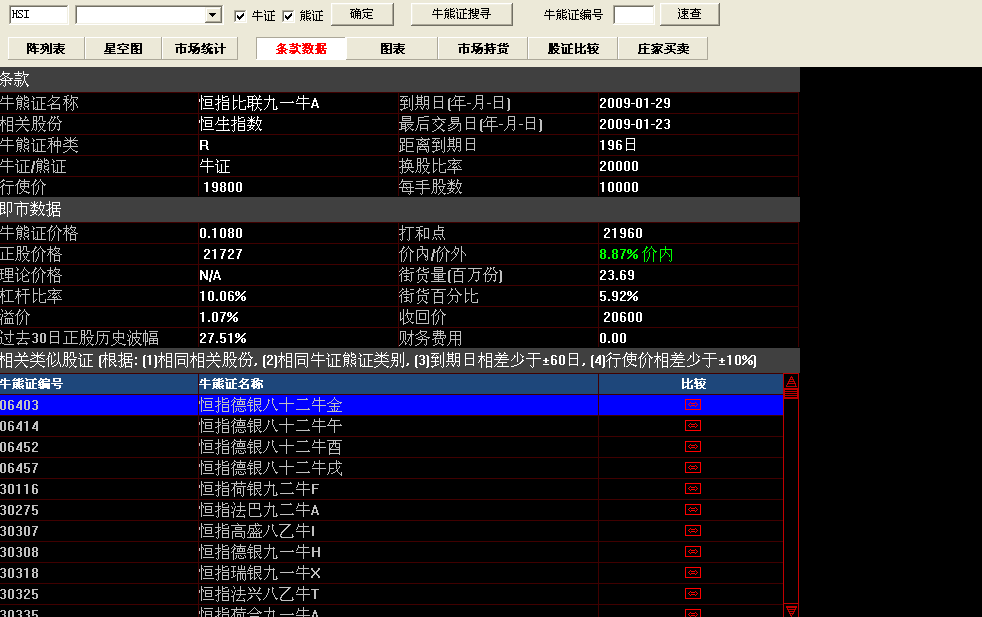This screenshot has height=617, width=982.
Task: Click the 牛熊证编号 input field
Action: pos(633,15)
